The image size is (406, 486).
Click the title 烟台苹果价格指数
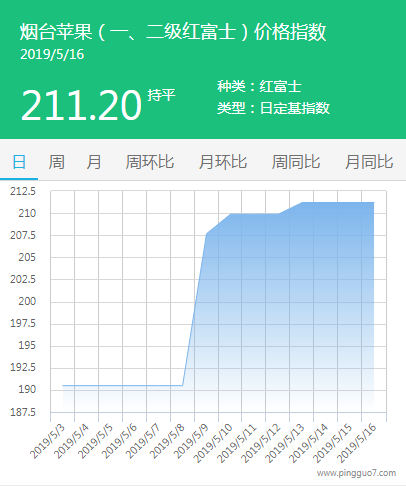(x=173, y=32)
